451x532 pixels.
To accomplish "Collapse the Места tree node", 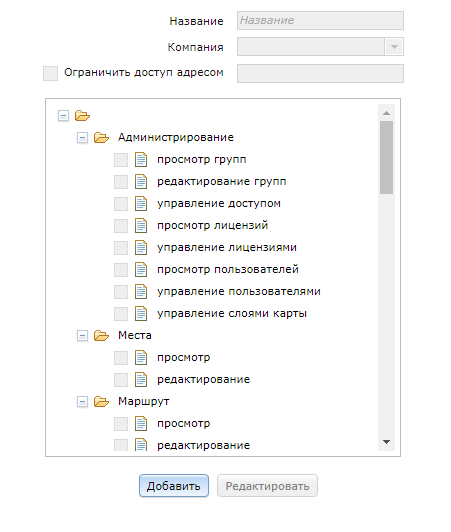I will point(82,336).
